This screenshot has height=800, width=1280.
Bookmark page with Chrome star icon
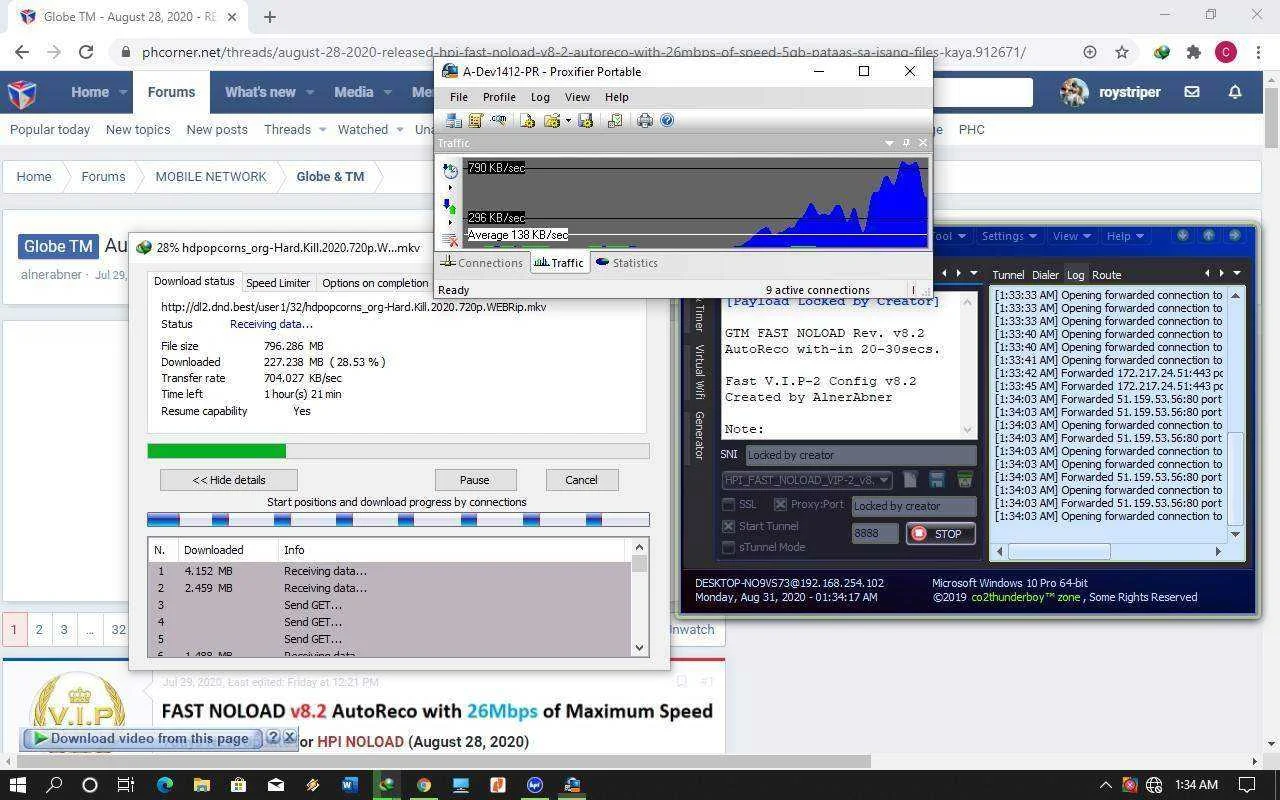click(1122, 52)
